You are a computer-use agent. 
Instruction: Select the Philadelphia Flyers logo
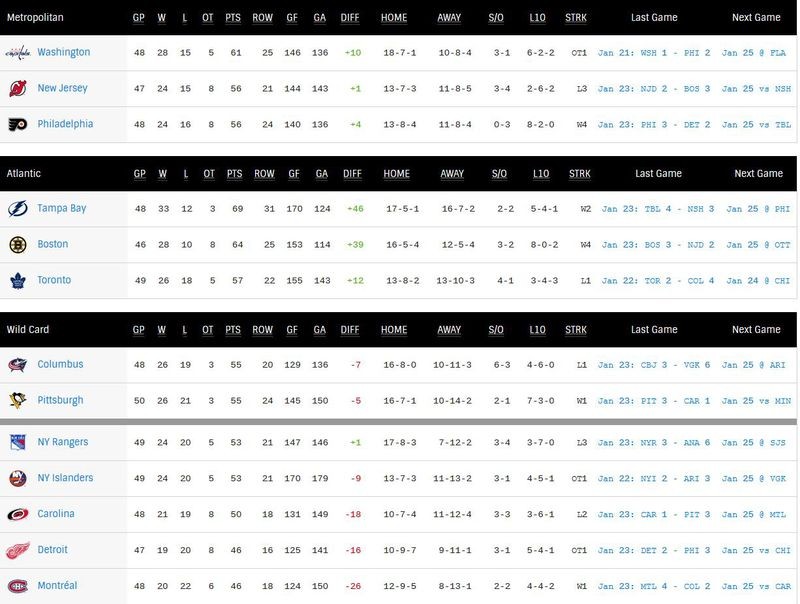[x=19, y=124]
